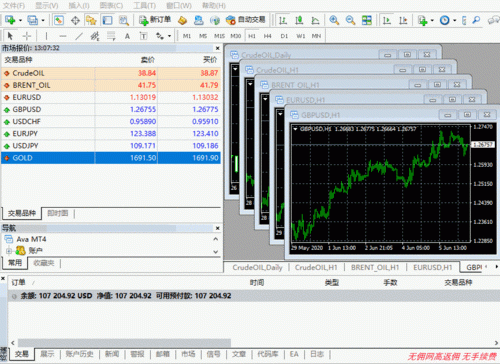Click the zoom out magnifier icon
This screenshot has height=364, width=500.
(350, 20)
